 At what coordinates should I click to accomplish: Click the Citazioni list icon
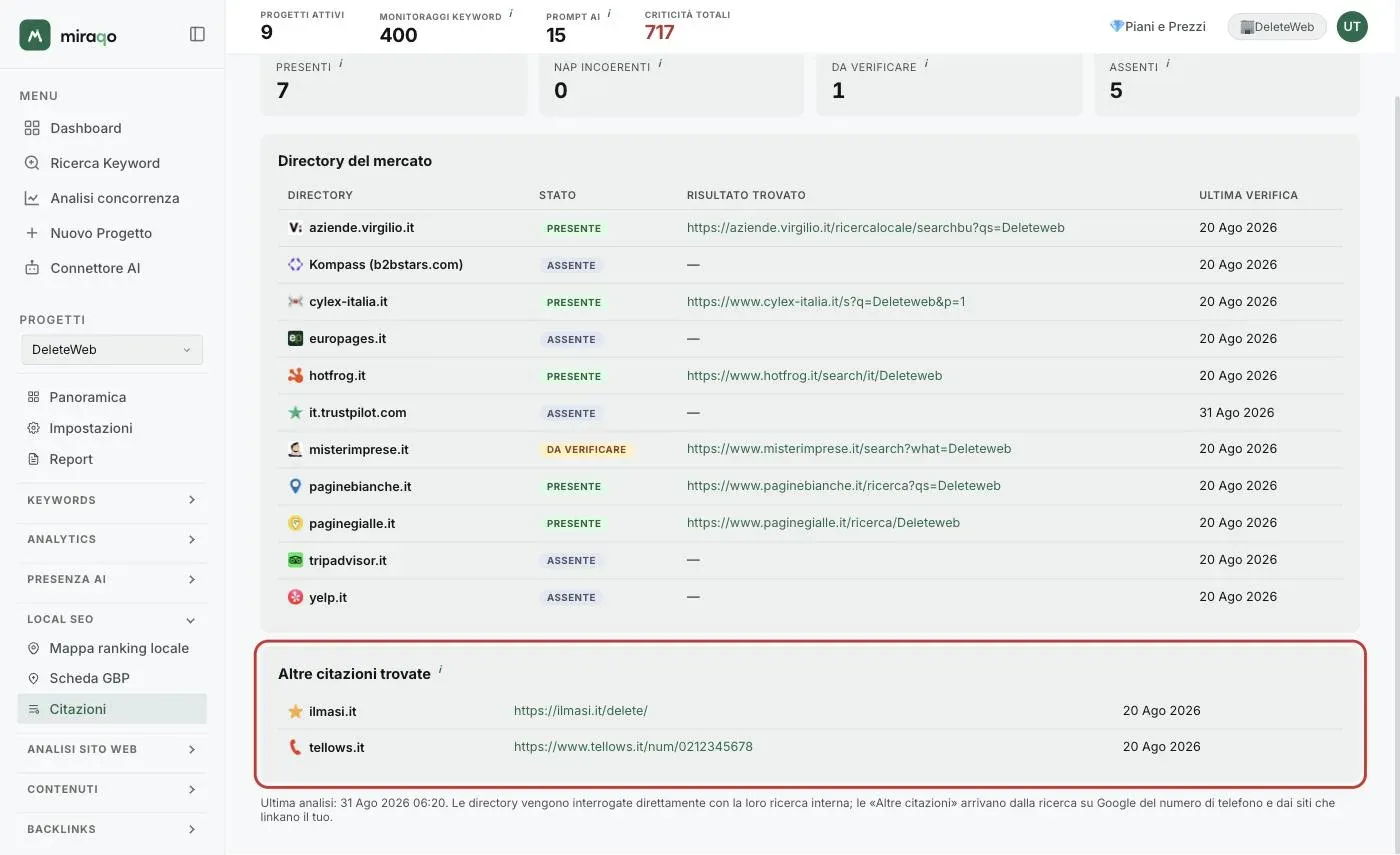[33, 709]
